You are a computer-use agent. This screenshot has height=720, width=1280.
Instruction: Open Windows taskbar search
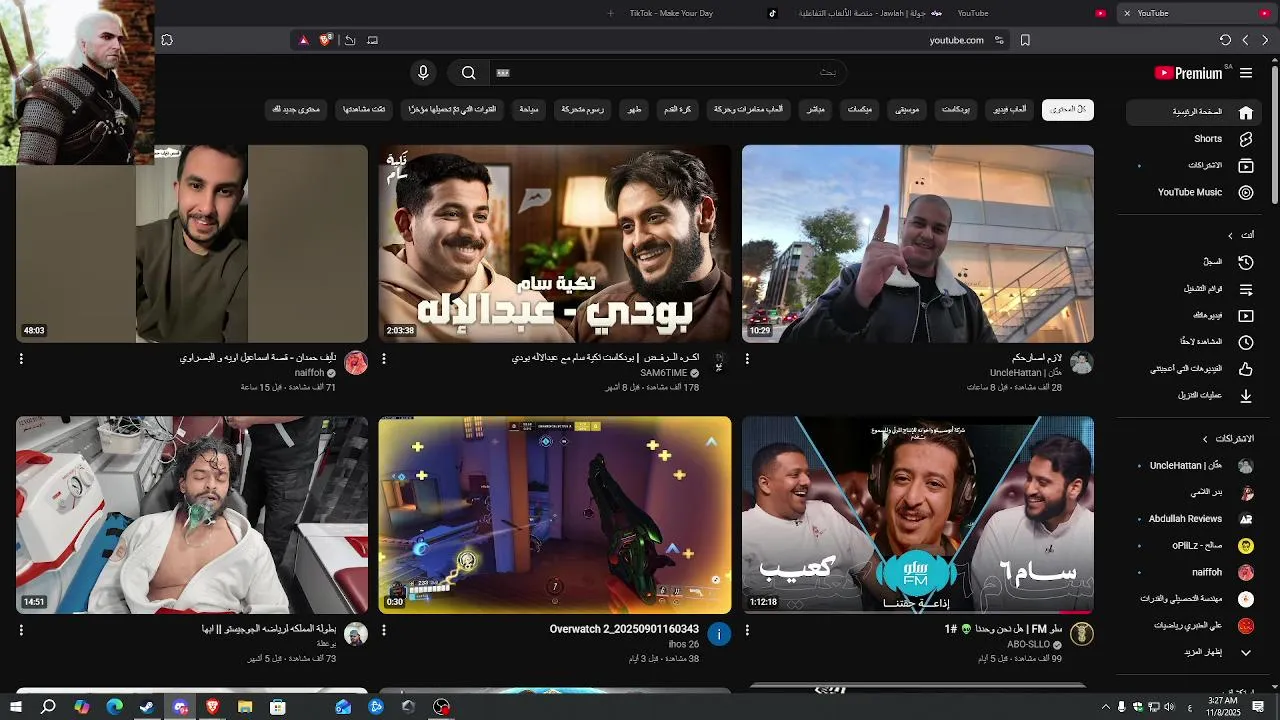tap(48, 707)
